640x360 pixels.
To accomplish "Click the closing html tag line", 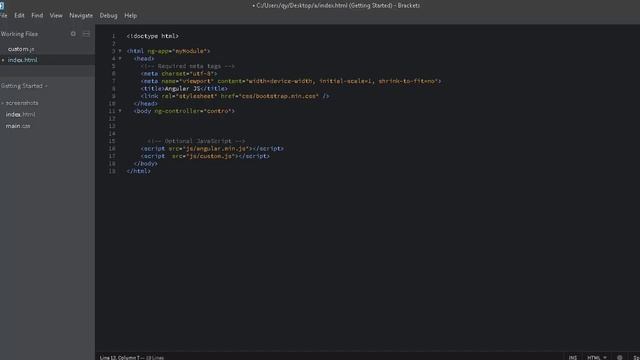I will (x=139, y=171).
